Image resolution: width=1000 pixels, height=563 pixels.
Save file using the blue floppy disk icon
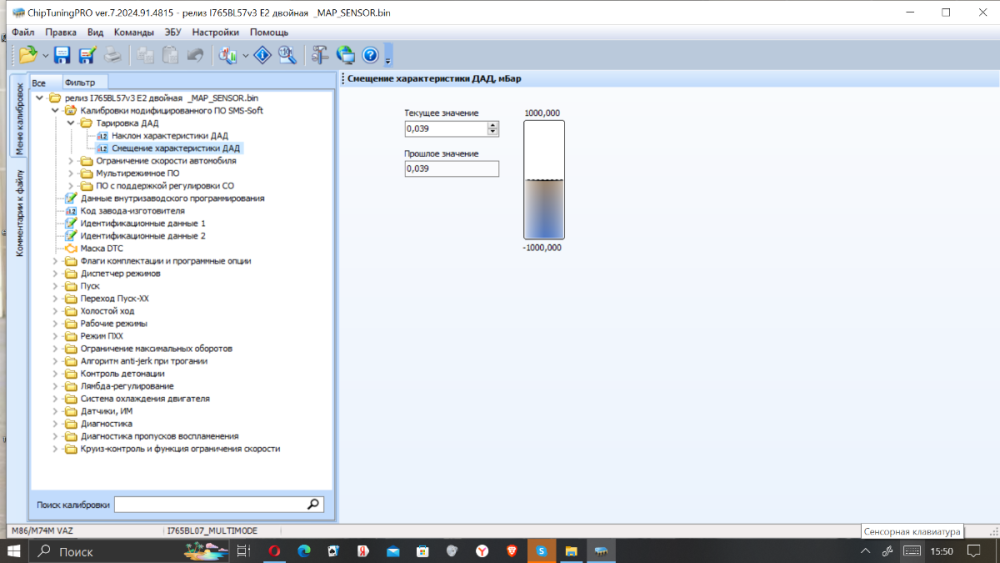point(62,55)
